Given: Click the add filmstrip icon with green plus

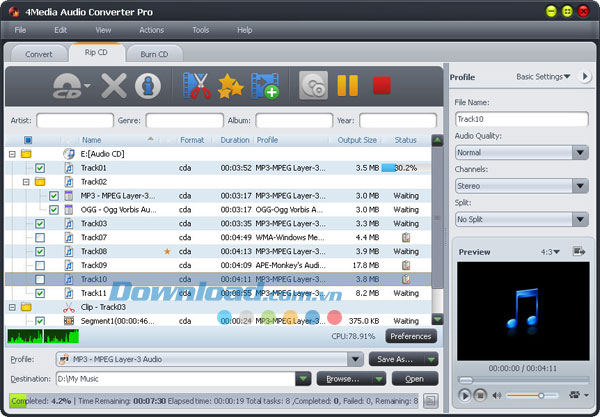Looking at the screenshot, I should click(x=265, y=86).
